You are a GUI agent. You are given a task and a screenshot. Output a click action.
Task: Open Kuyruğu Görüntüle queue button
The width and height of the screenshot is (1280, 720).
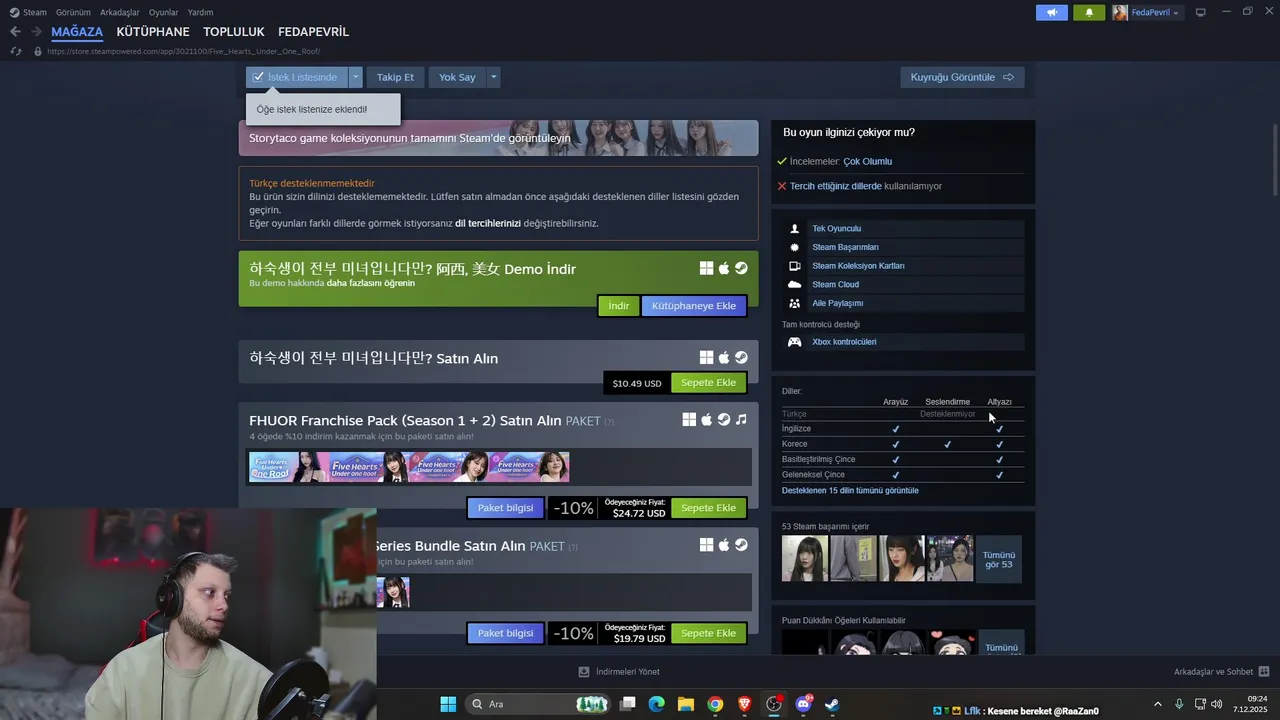962,77
